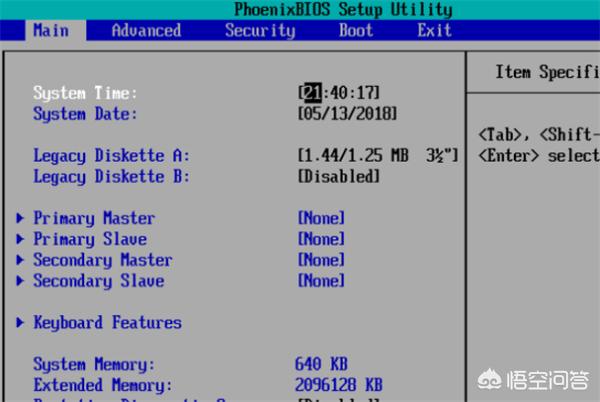Click the System Date value
600x402 pixels.
tap(347, 114)
